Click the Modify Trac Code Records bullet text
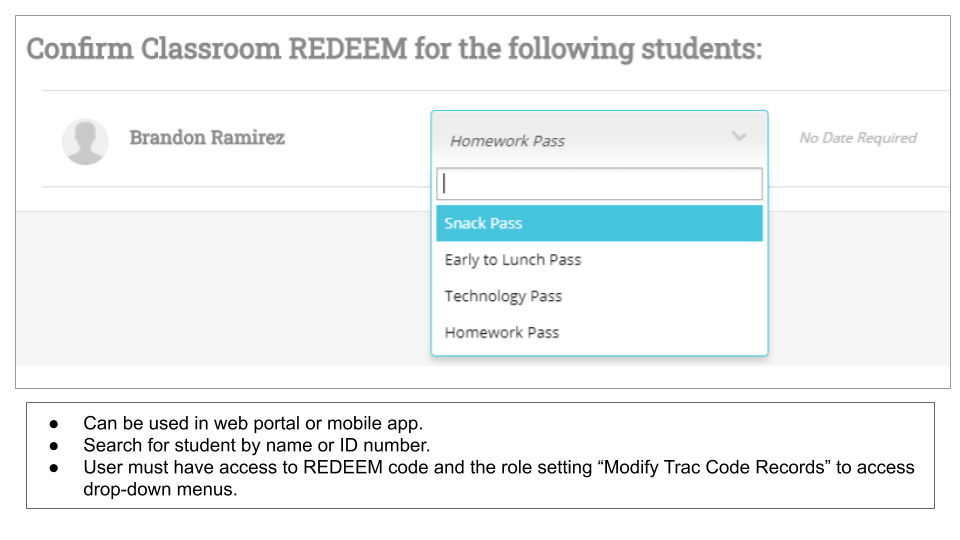Screen dimensions: 960x540 pos(499,467)
